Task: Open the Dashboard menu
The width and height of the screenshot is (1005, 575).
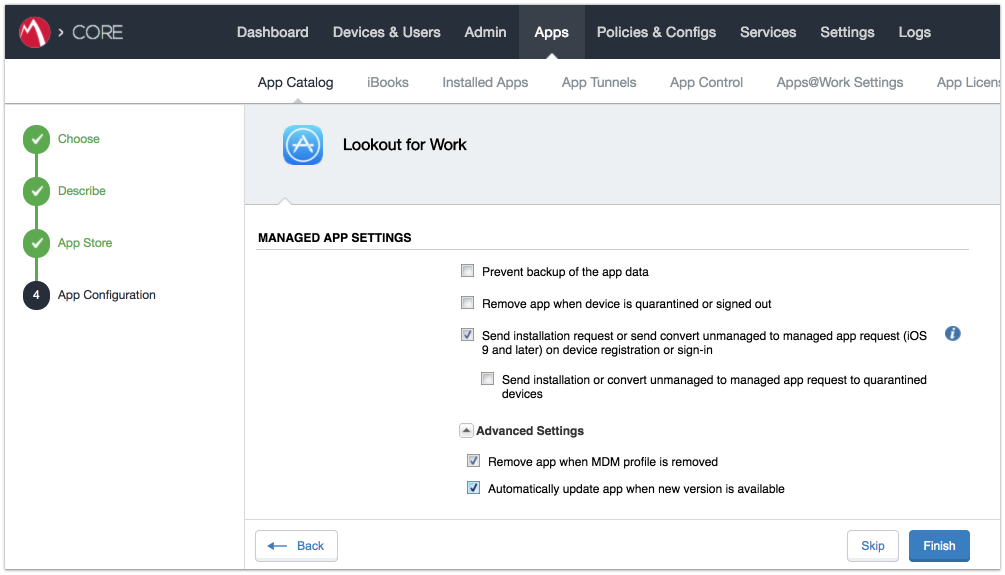Action: (272, 32)
